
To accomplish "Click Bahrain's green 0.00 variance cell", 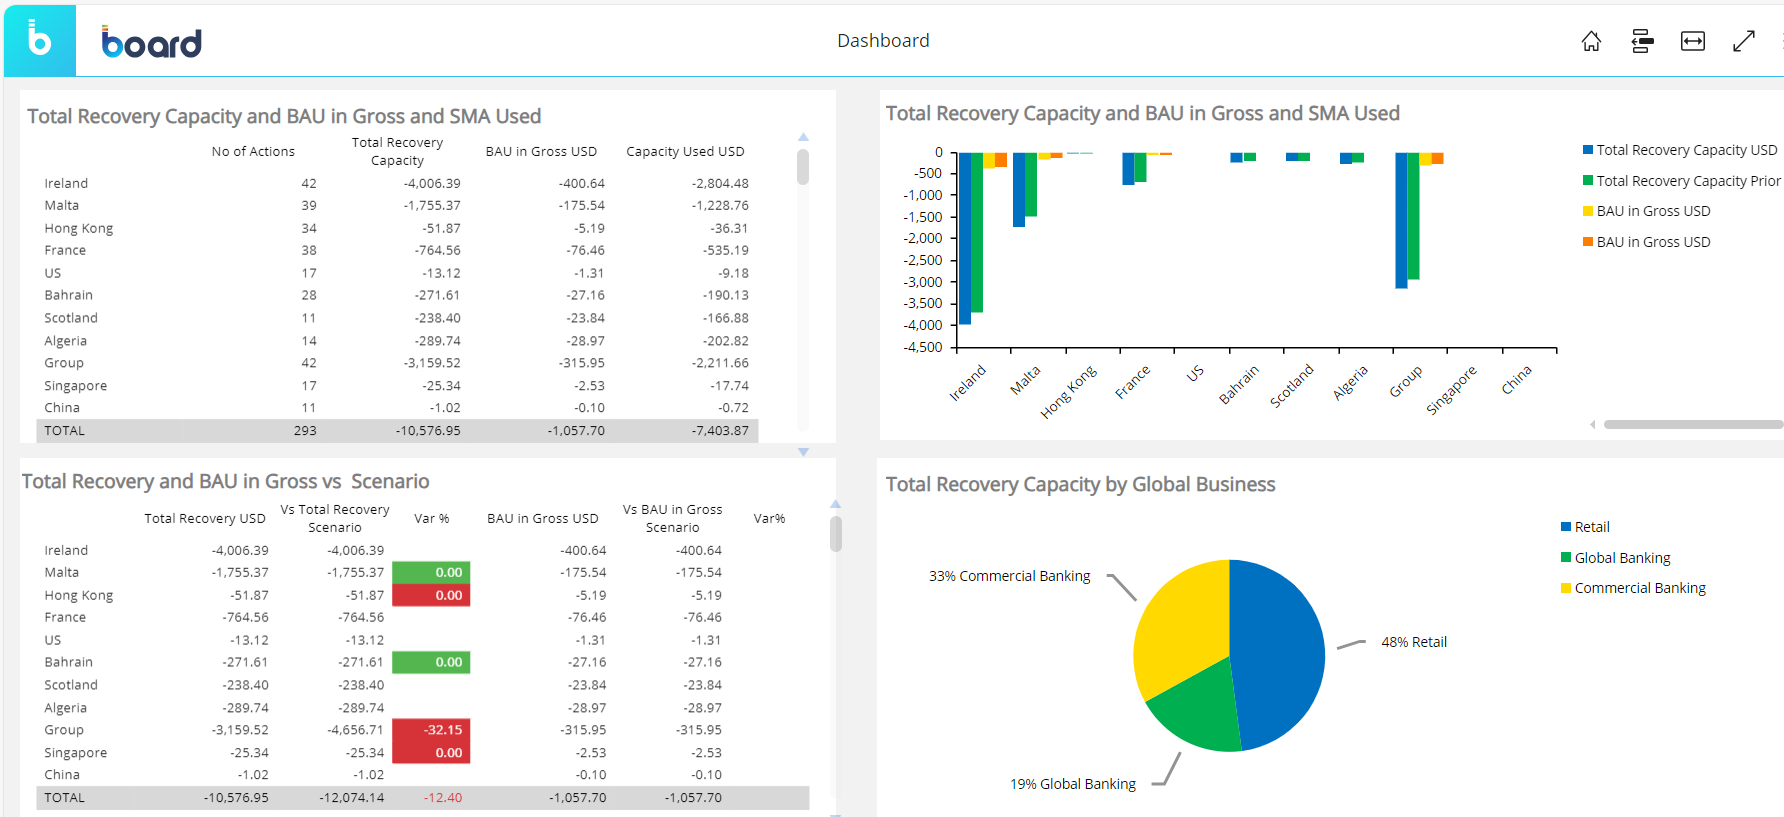I will tap(431, 662).
